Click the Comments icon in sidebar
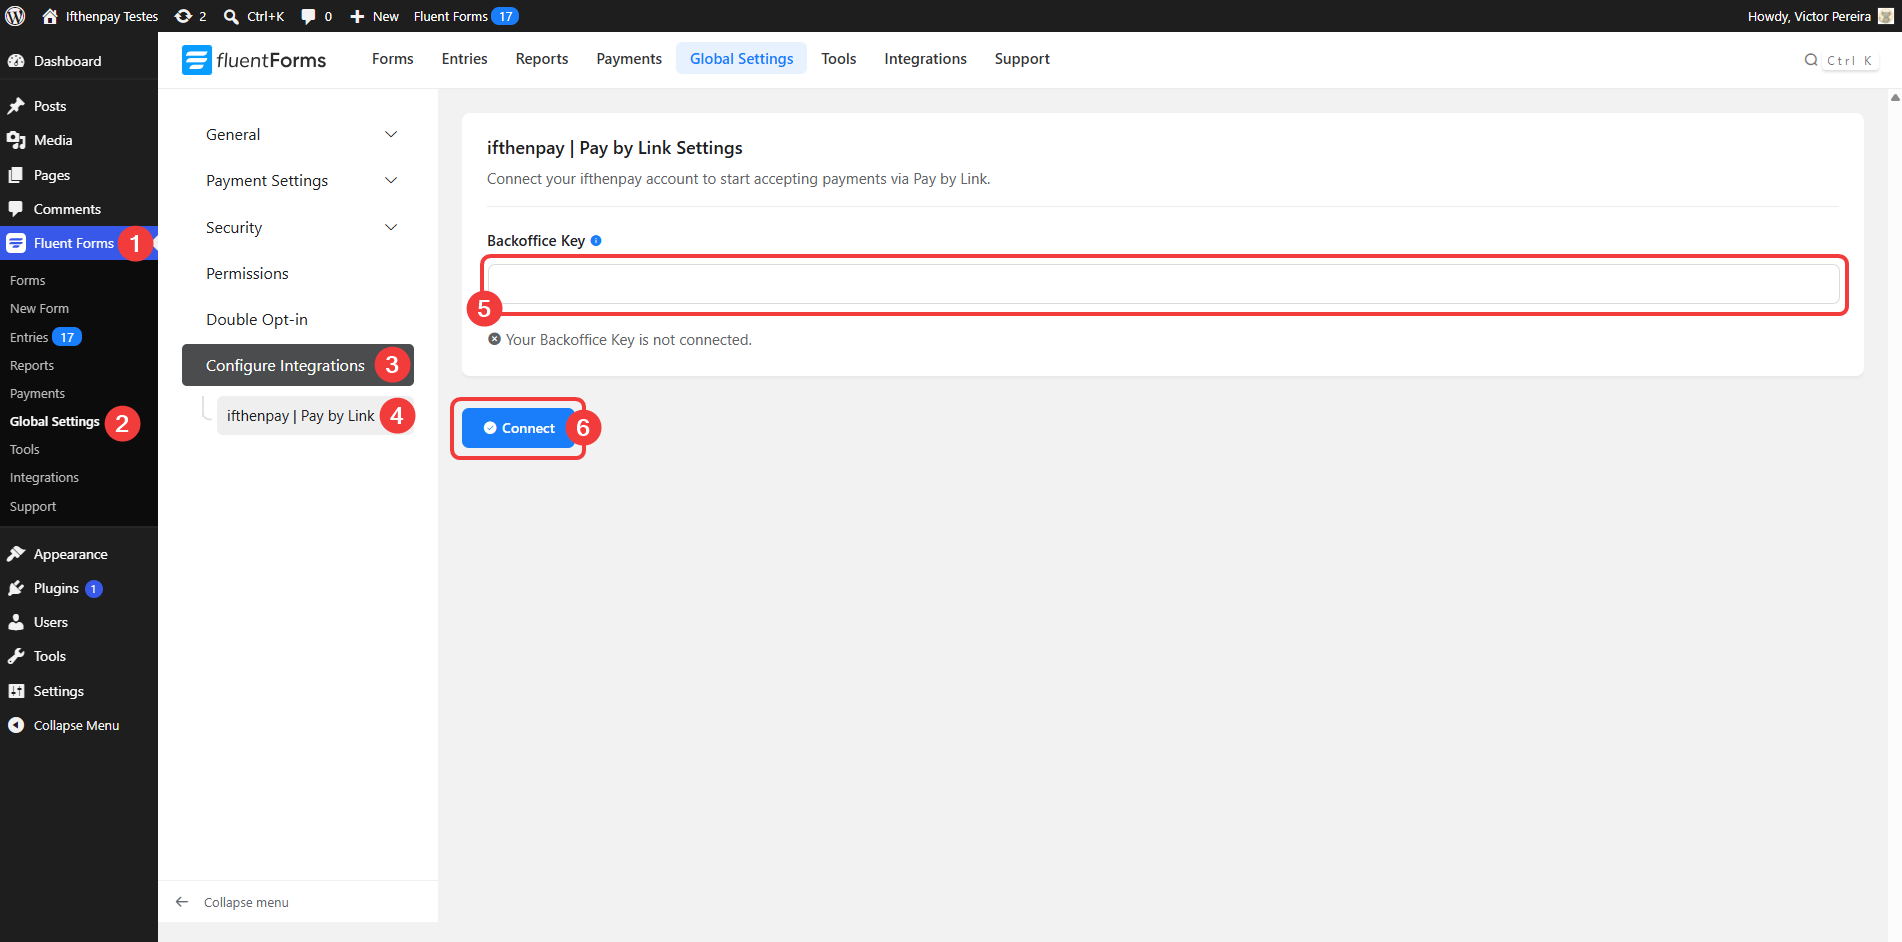The height and width of the screenshot is (942, 1902). 16,209
